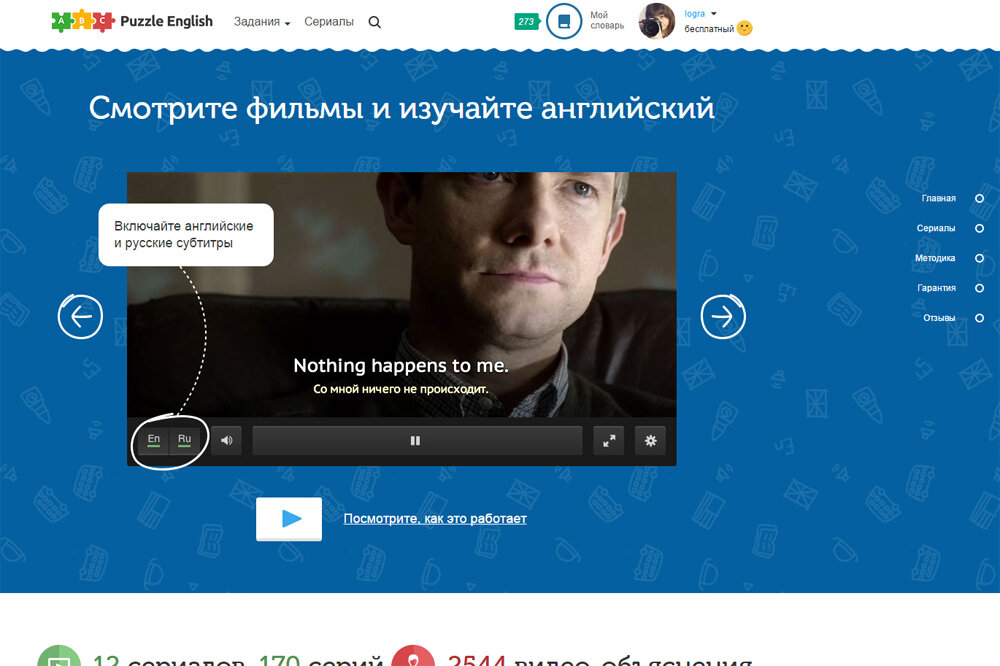The height and width of the screenshot is (666, 1000).
Task: Click the yellow smiley face icon
Action: [x=744, y=28]
